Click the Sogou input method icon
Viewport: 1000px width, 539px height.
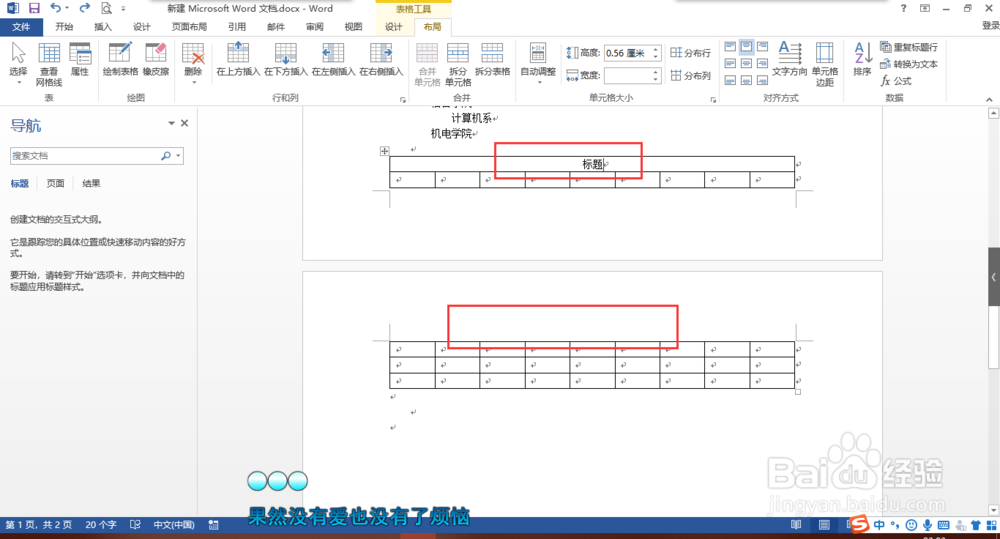860,524
